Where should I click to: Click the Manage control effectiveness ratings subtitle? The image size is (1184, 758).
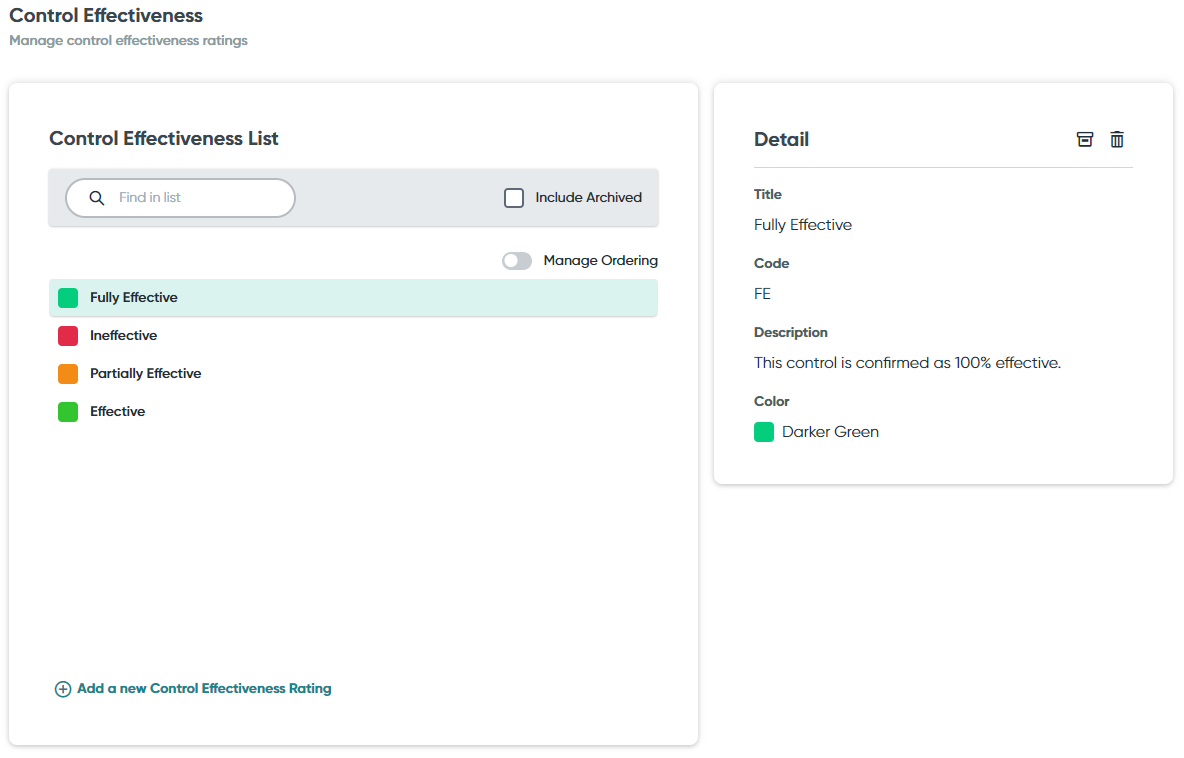[128, 41]
